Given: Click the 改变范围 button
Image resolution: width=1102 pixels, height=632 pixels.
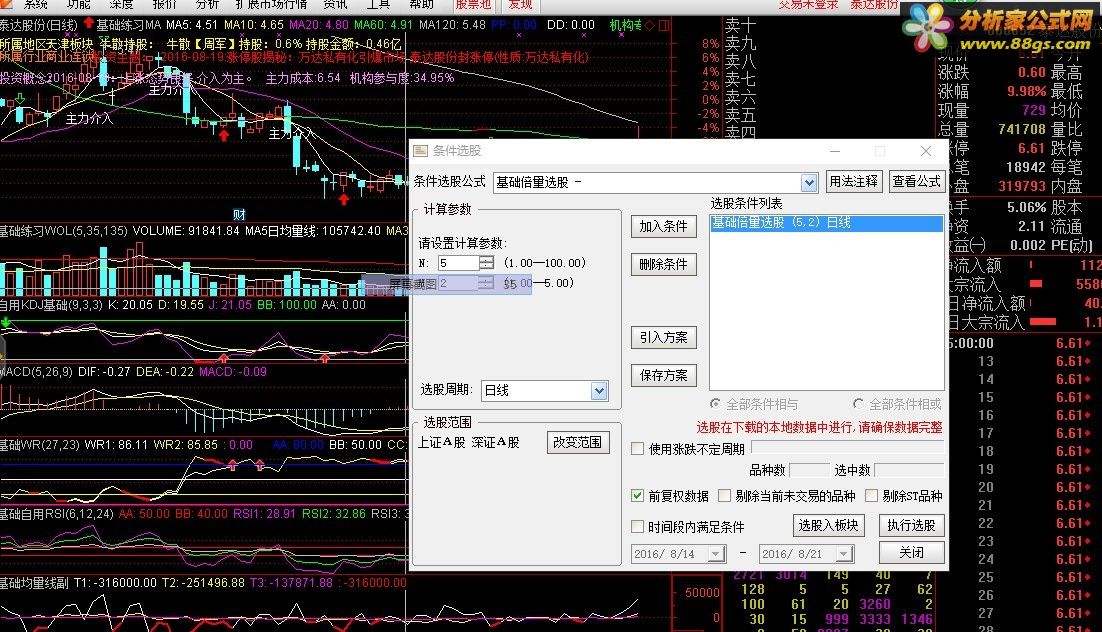Looking at the screenshot, I should [x=578, y=442].
